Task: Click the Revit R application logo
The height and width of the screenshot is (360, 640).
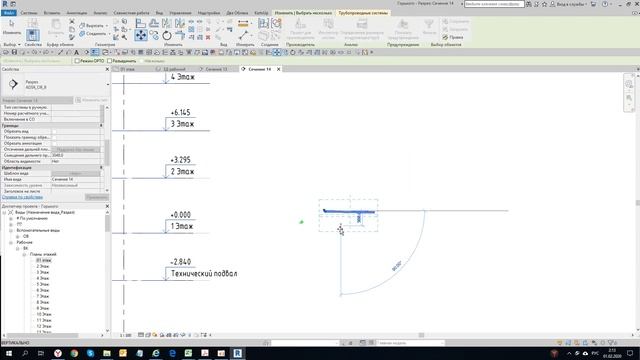Action: click(5, 4)
